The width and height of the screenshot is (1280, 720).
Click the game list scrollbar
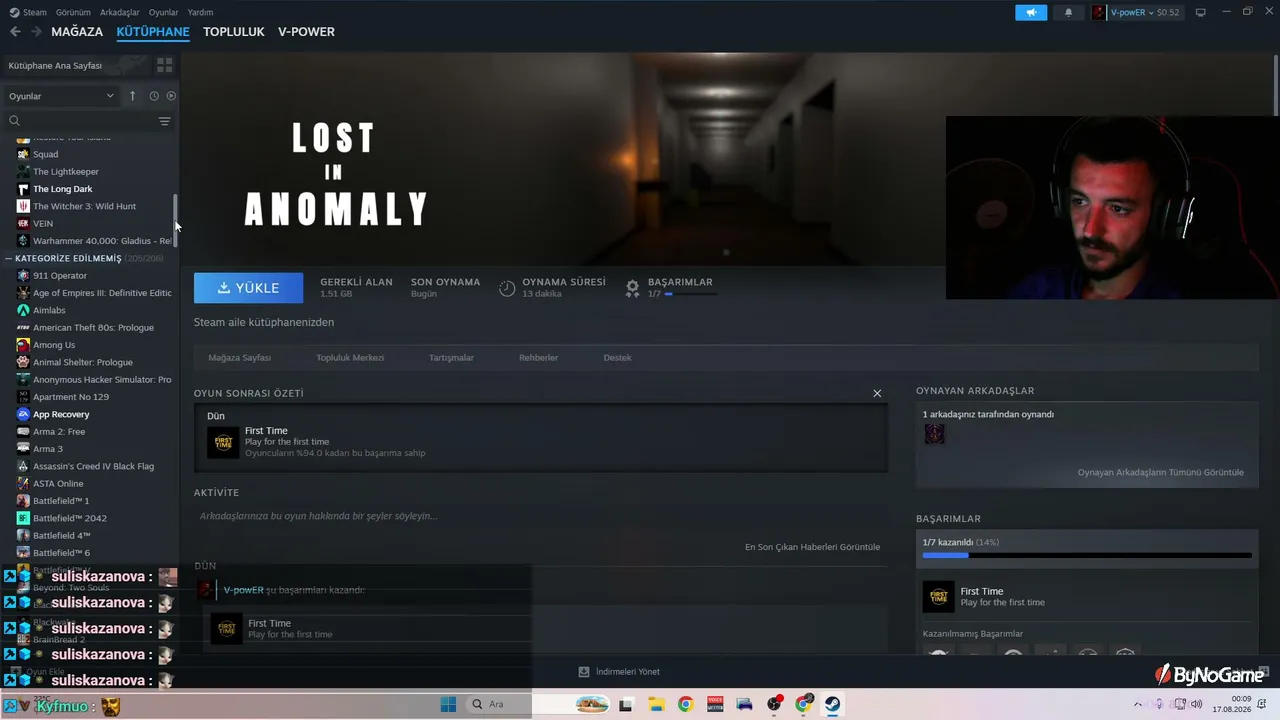[176, 219]
